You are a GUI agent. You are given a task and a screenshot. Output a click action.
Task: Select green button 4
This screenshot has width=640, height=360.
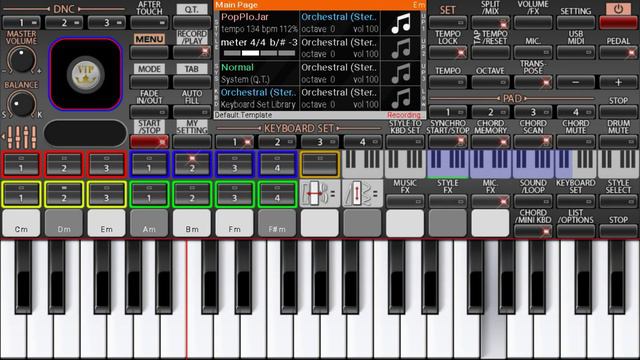pos(277,194)
